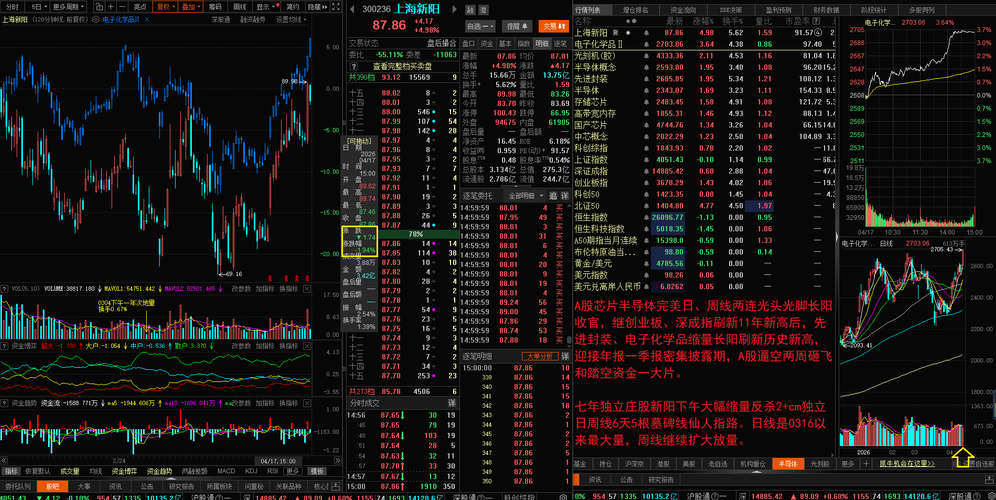Open 分时成交 detail 详 icon

[x=452, y=403]
